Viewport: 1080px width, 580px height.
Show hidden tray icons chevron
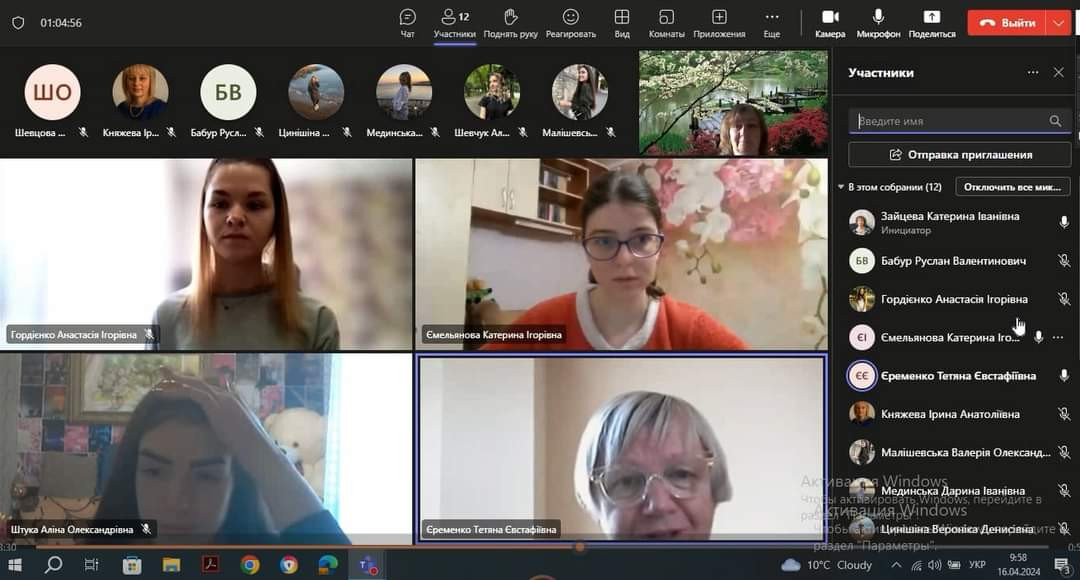coord(895,565)
